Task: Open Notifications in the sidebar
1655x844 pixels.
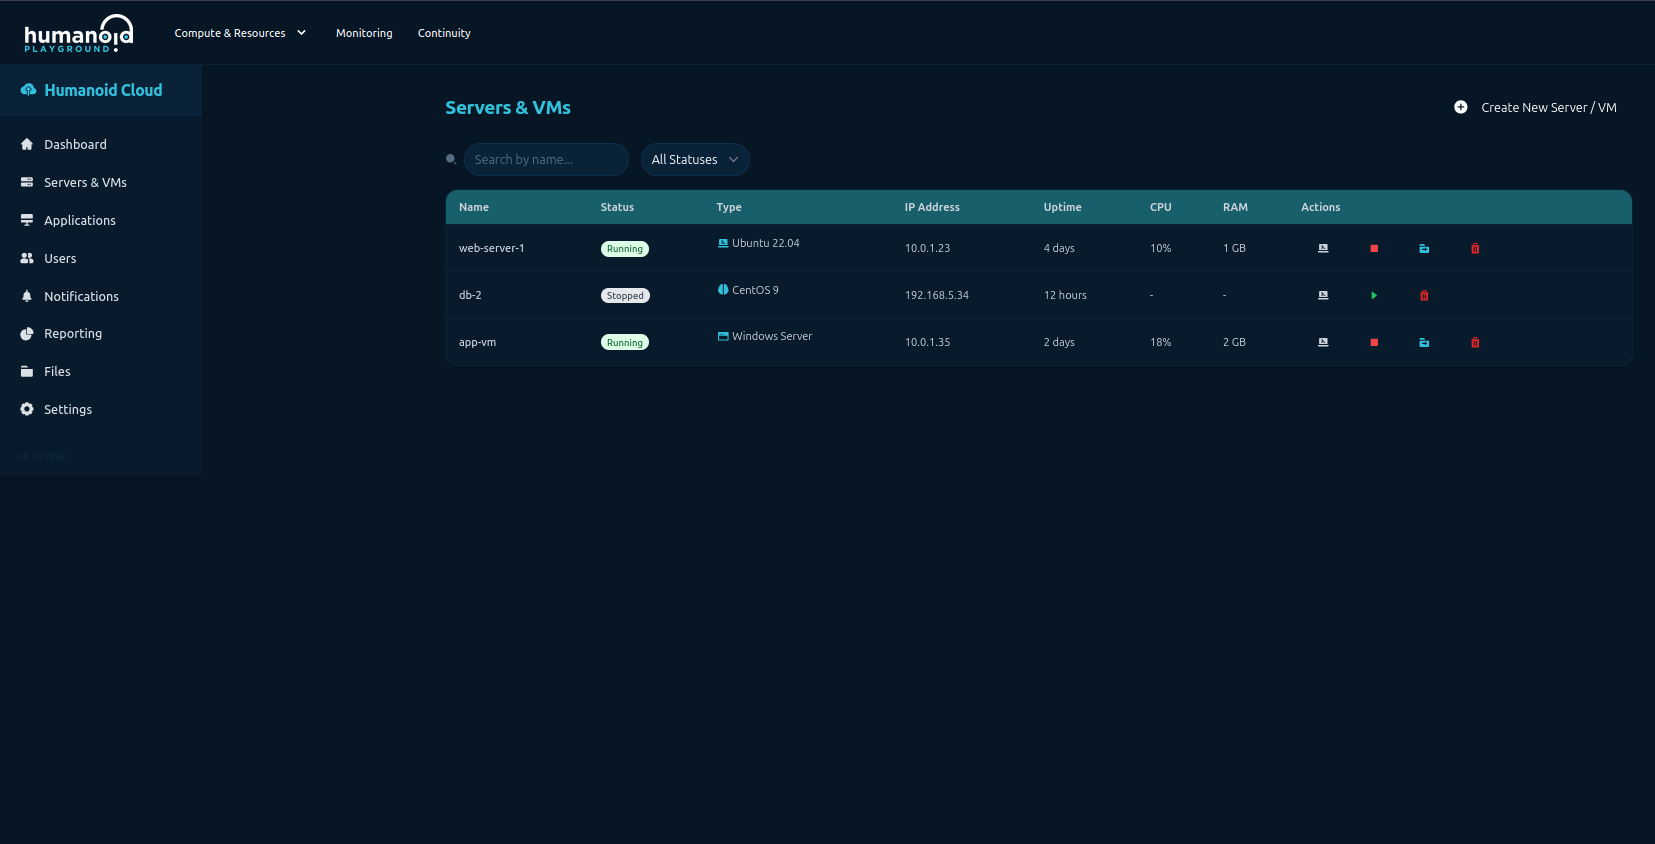Action: coord(81,296)
